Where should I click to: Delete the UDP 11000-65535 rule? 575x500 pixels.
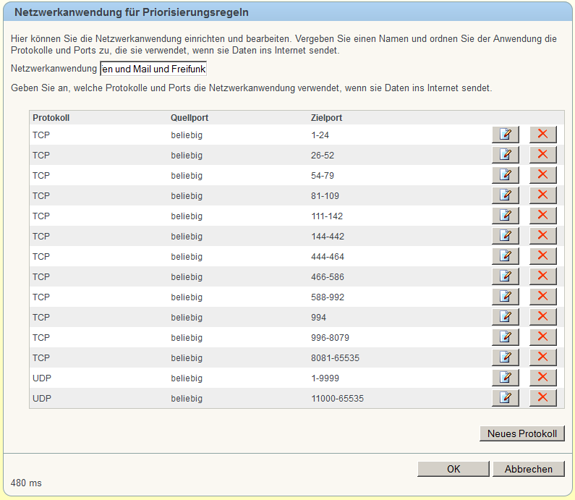pos(543,398)
